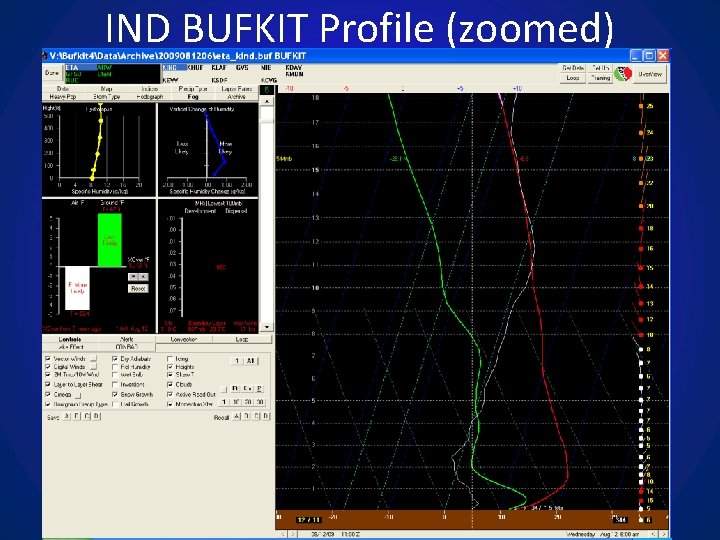Image resolution: width=720 pixels, height=540 pixels.
Task: Toggle the Digital Winds checkbox
Action: coord(48,367)
